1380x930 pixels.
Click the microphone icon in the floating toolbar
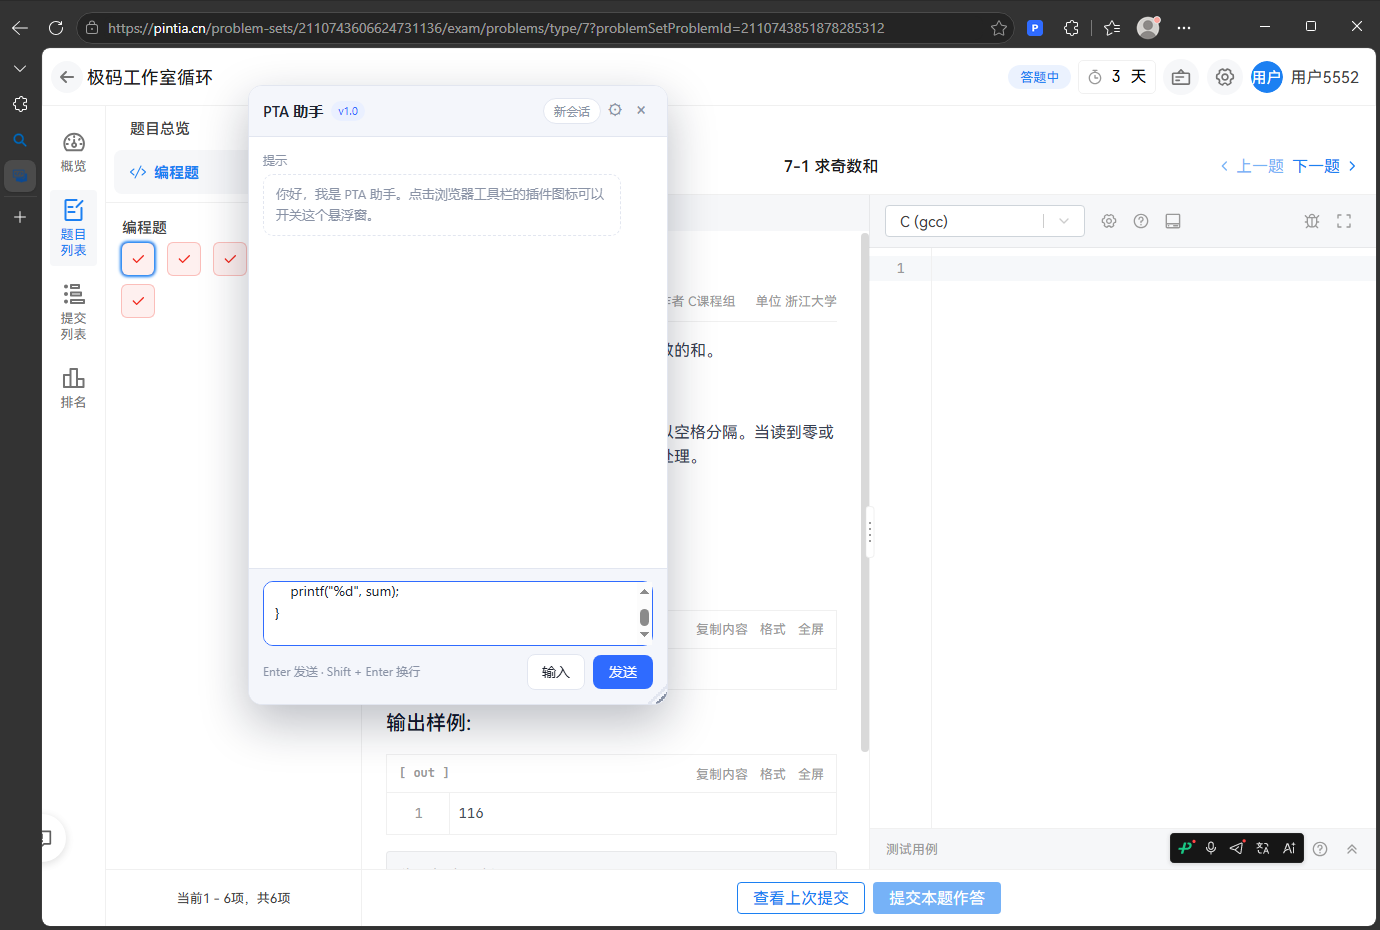(1211, 848)
